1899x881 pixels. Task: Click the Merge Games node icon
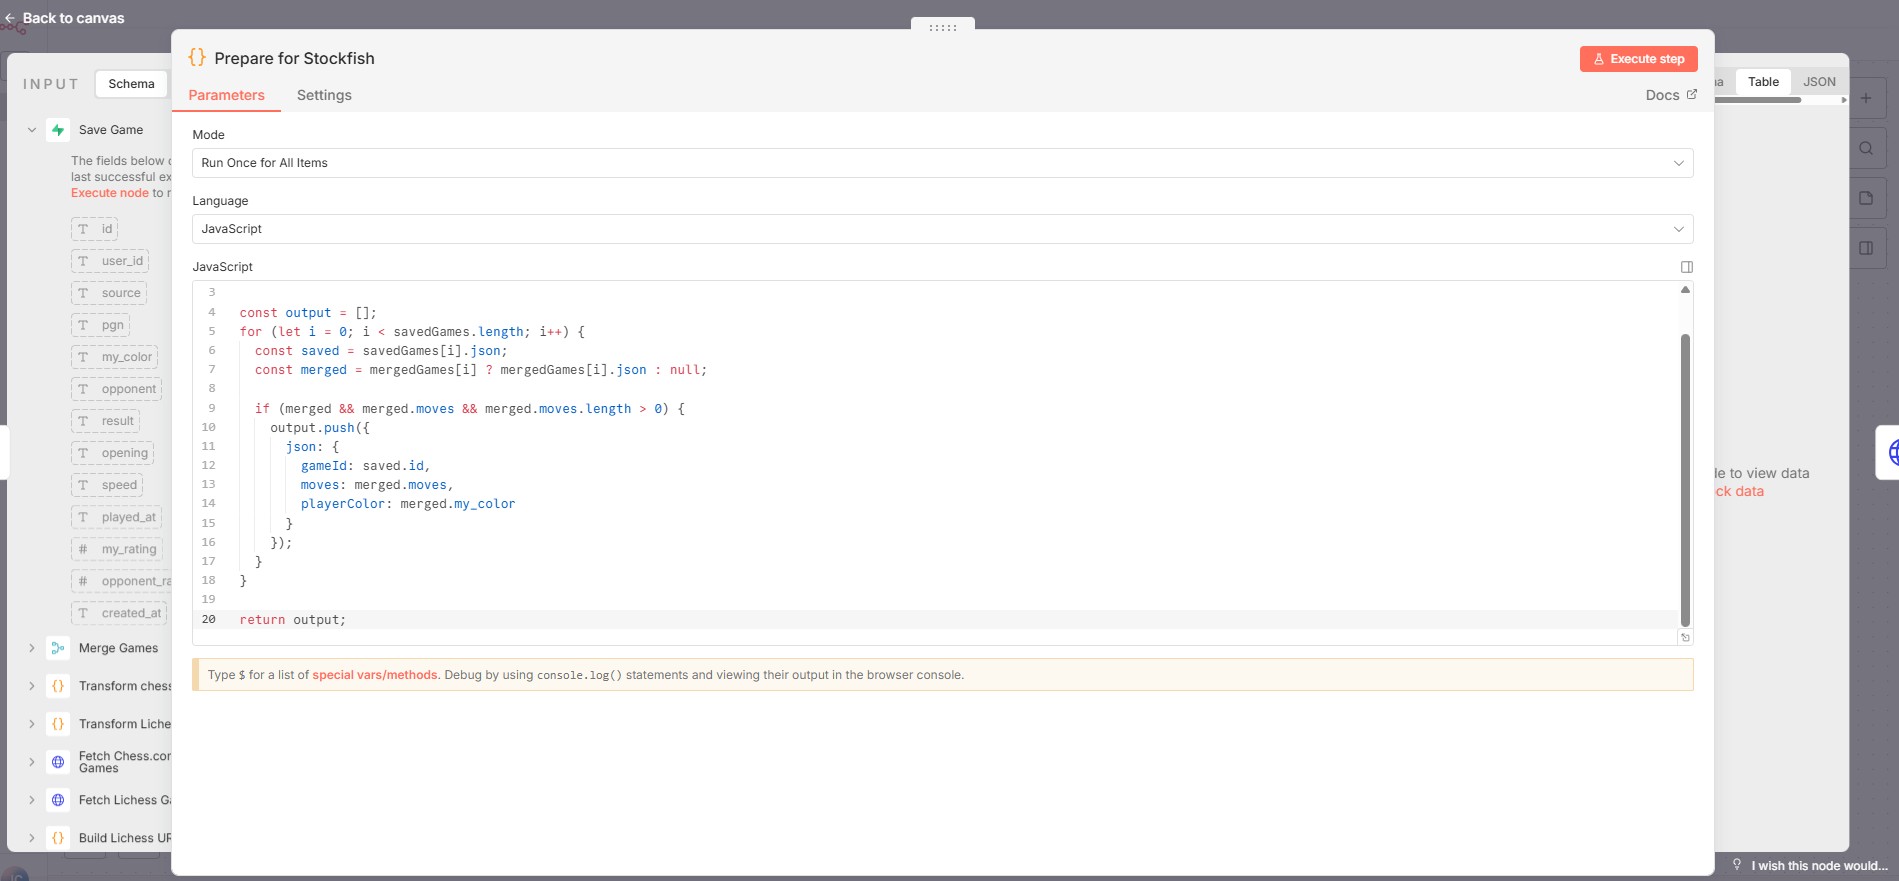[58, 648]
